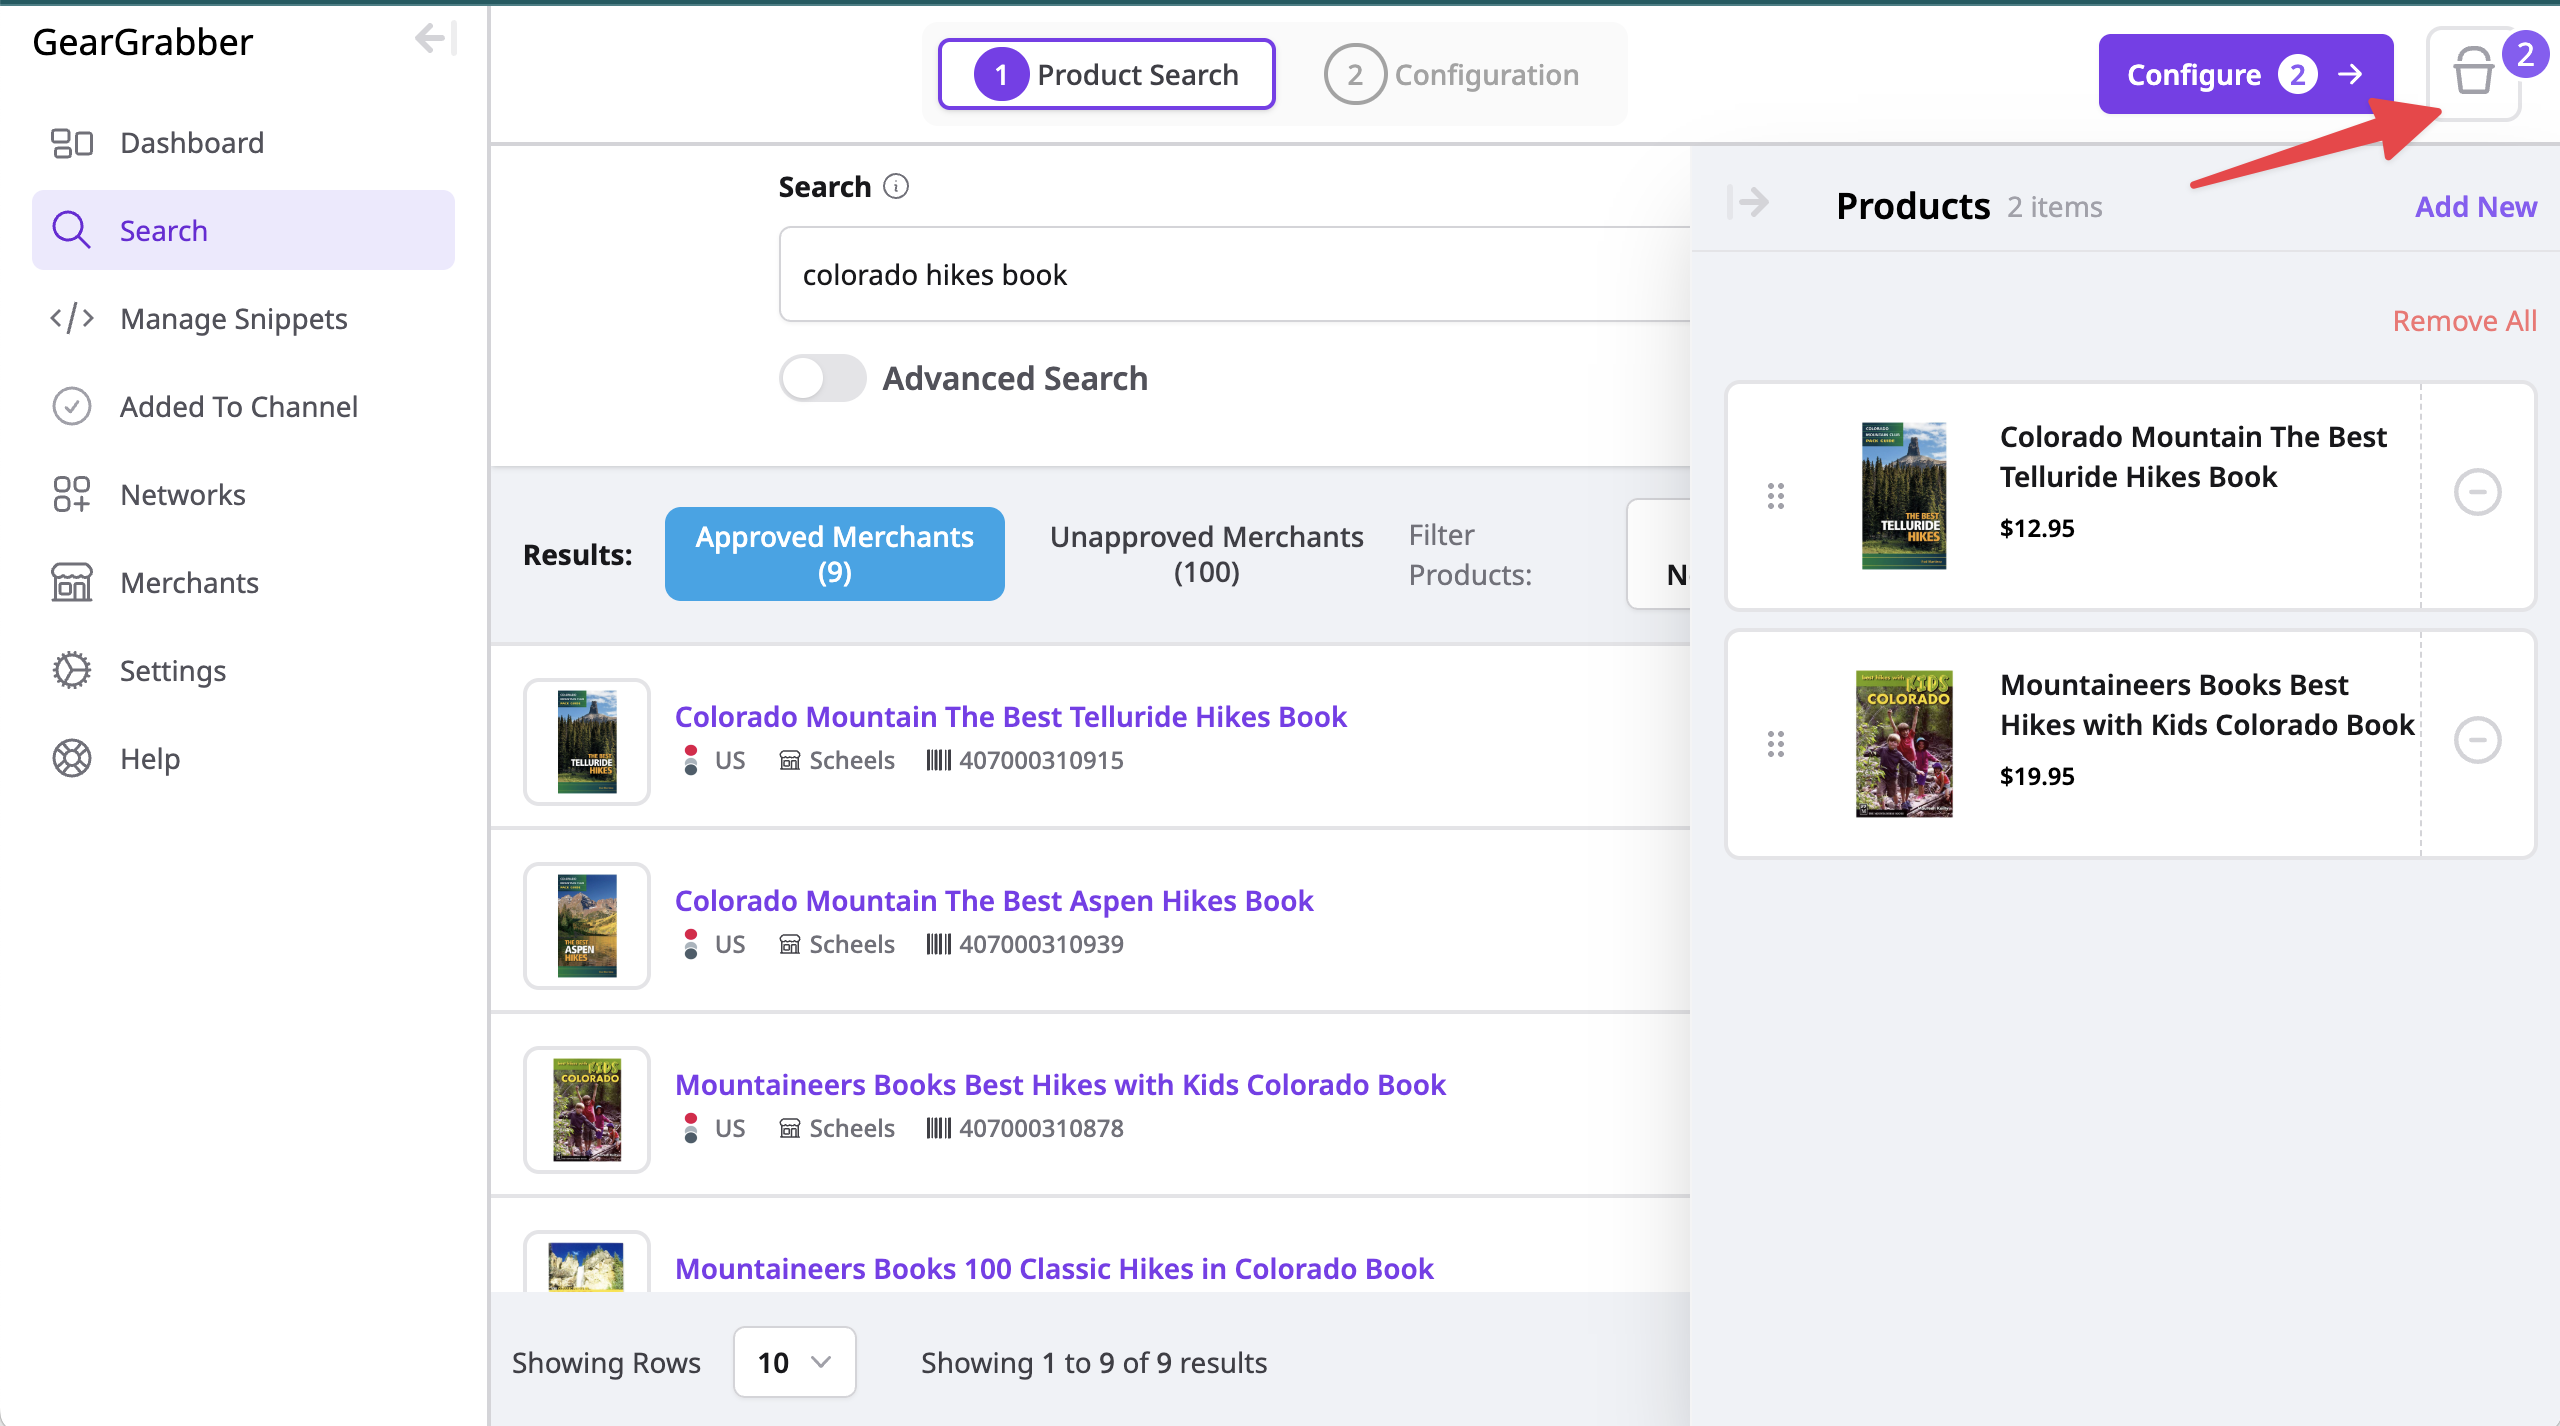Click the purple Configure button
The image size is (2560, 1426).
point(2245,75)
